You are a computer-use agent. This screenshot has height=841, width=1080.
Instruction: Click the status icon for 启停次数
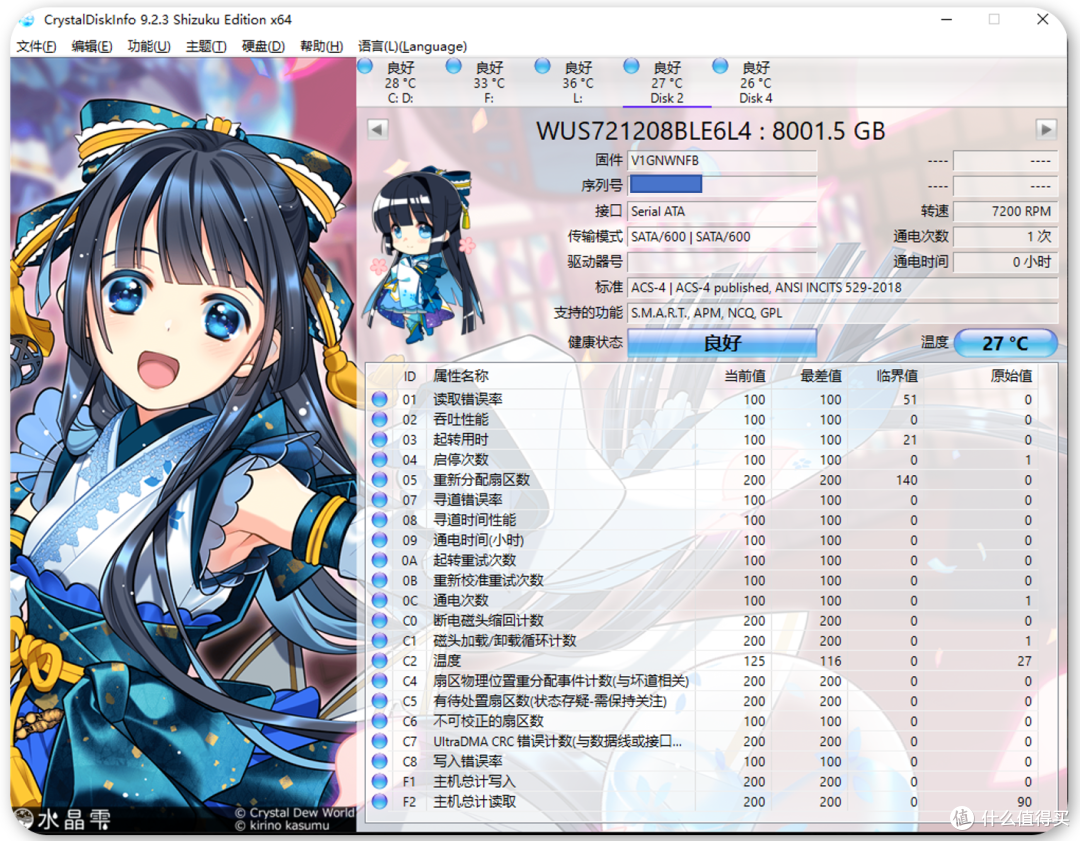[x=380, y=459]
